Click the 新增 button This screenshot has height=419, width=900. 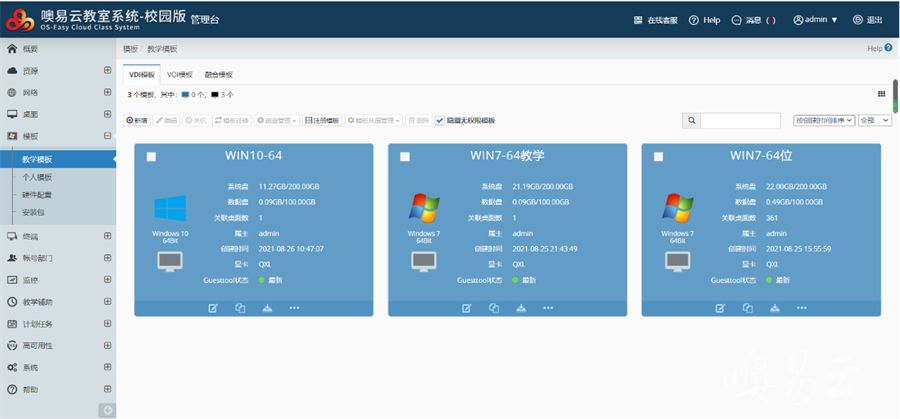137,120
